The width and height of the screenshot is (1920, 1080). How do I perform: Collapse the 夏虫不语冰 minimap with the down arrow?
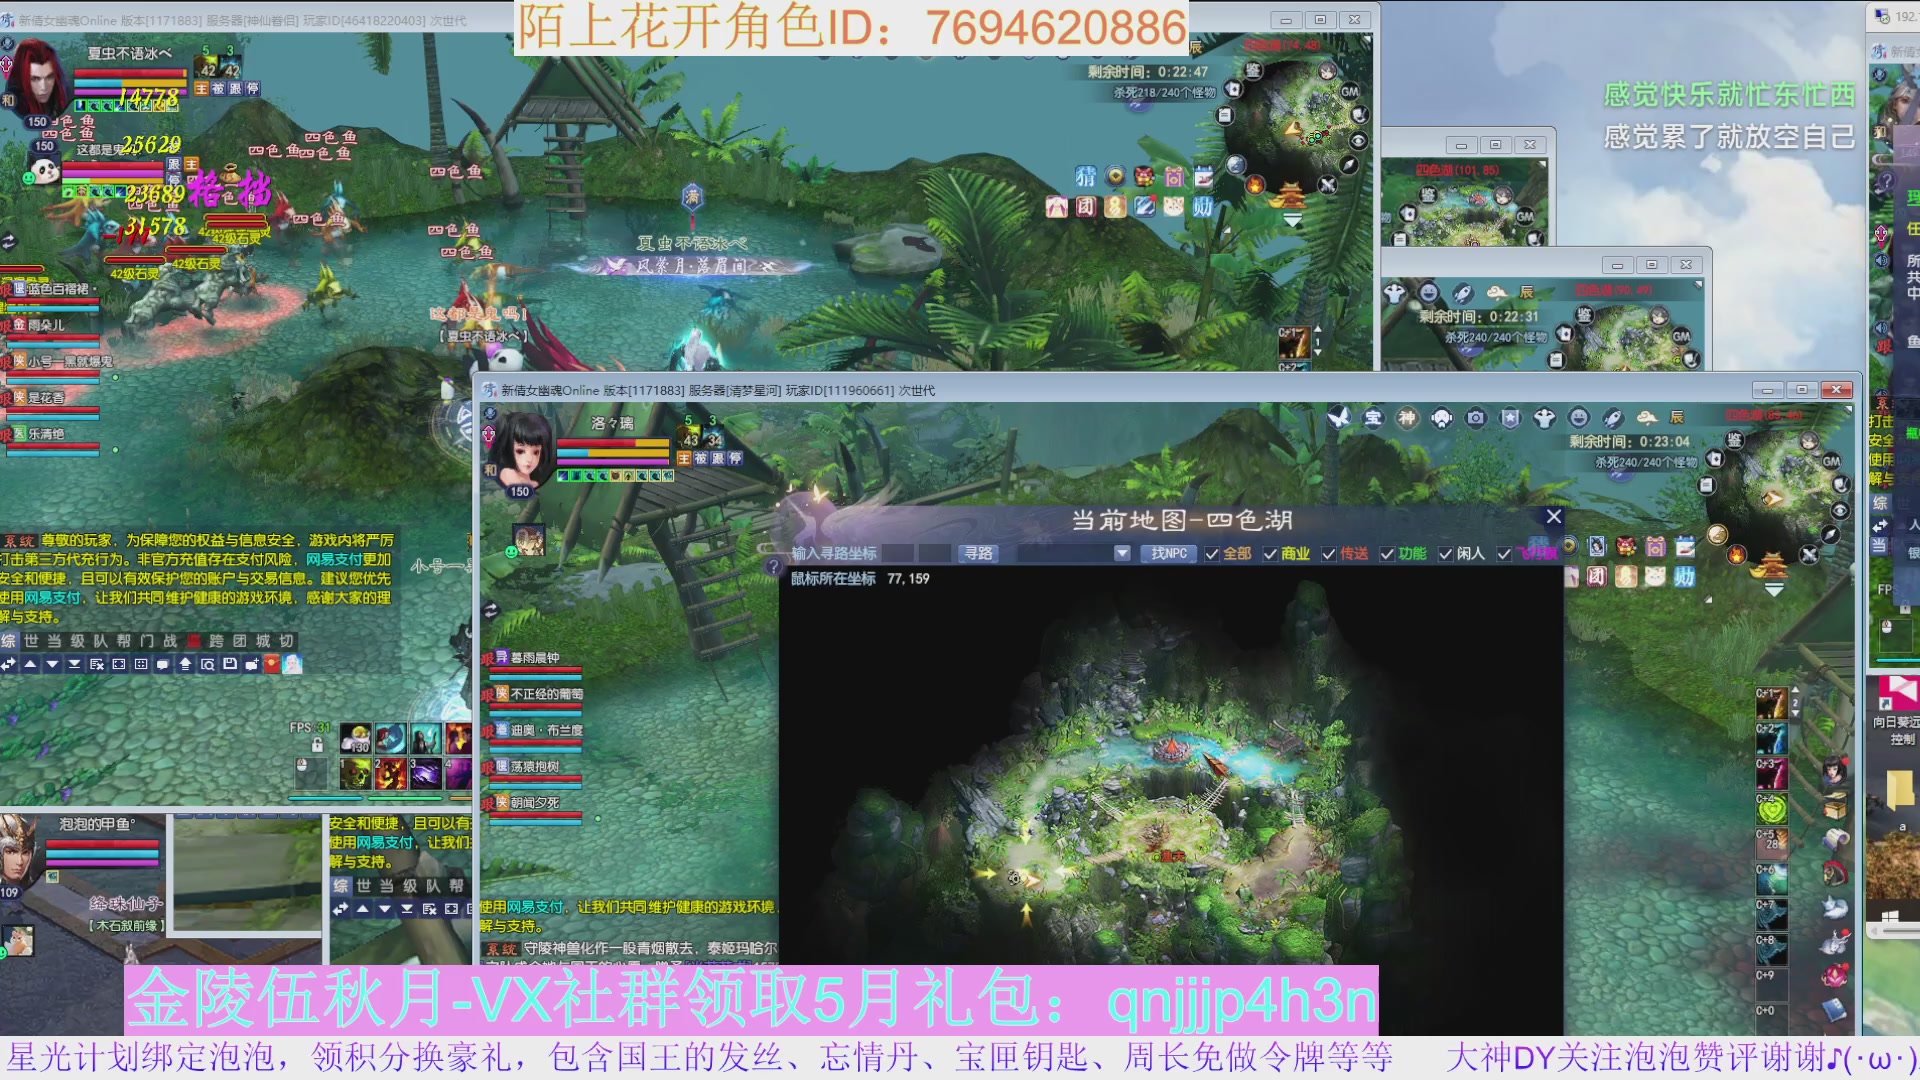(x=1293, y=221)
